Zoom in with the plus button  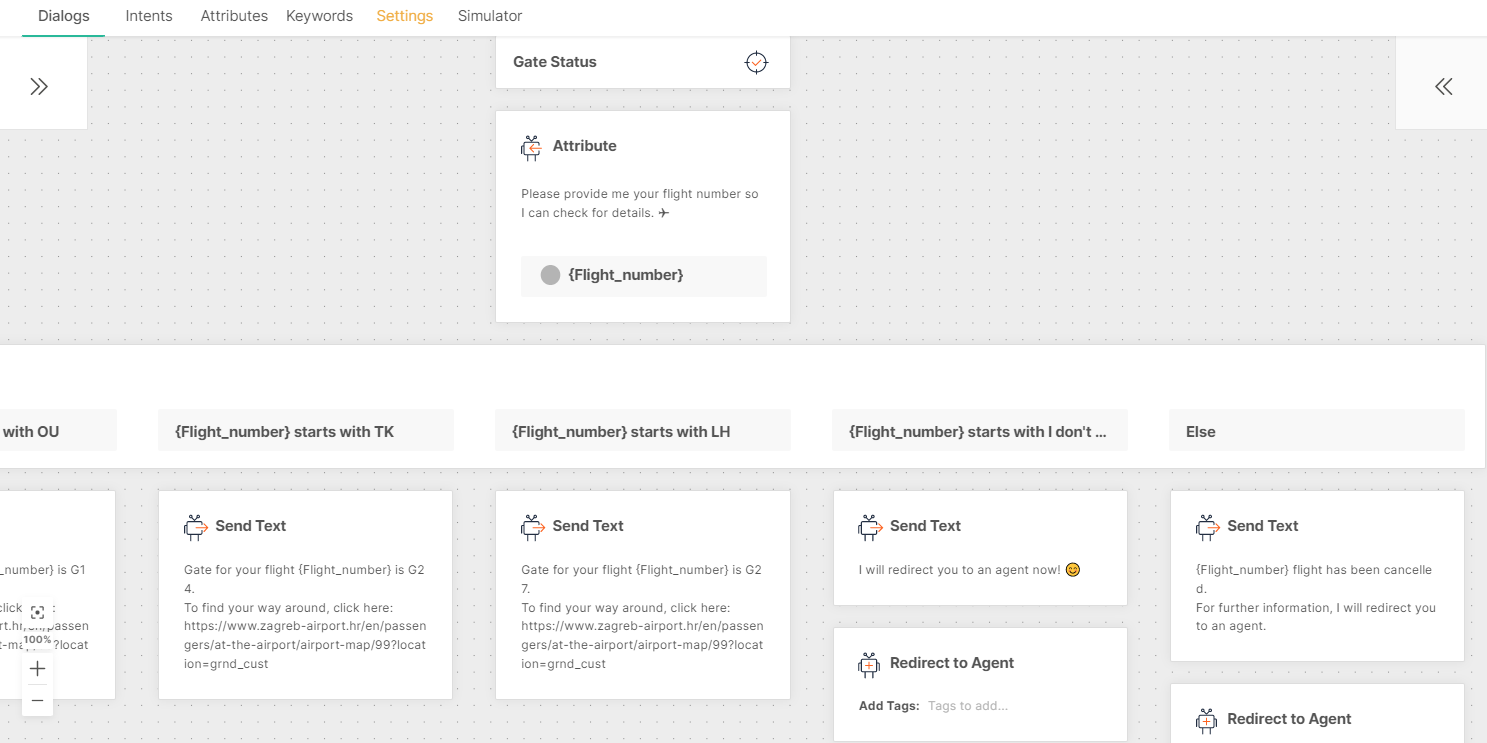37,668
